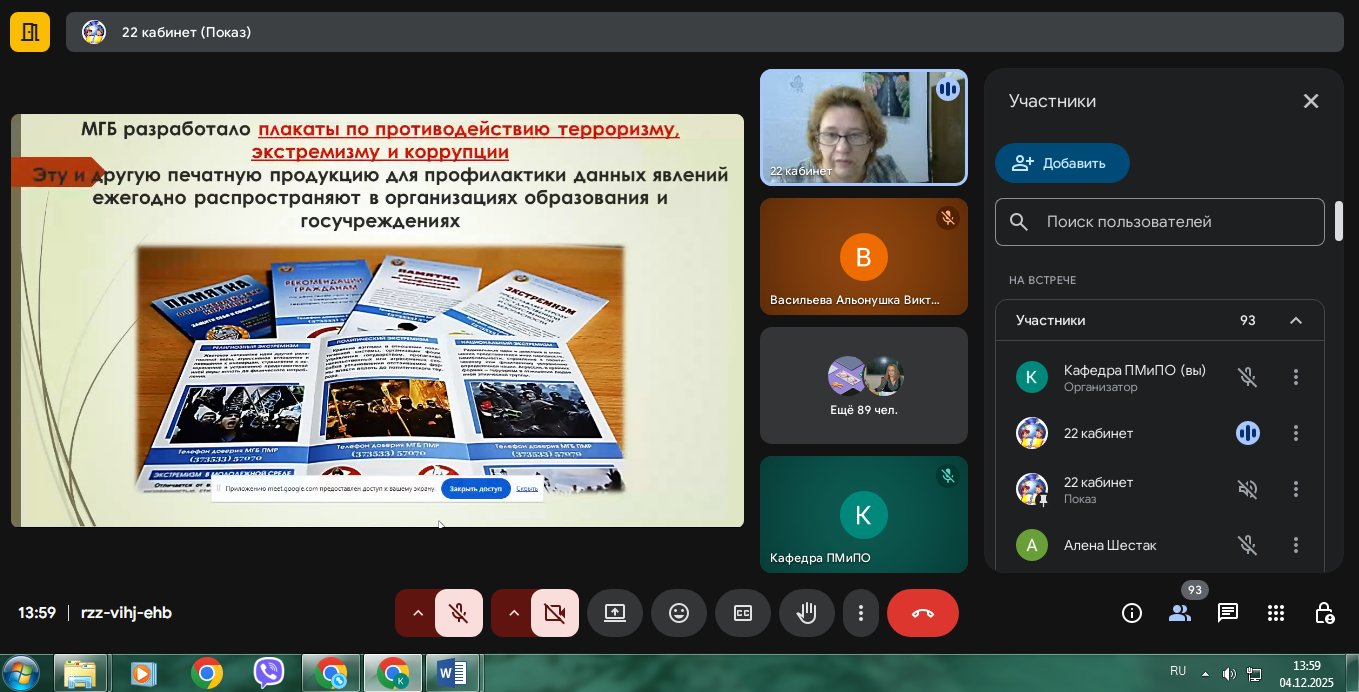Image resolution: width=1359 pixels, height=692 pixels.
Task: Open host controls lock icon
Action: point(1324,613)
